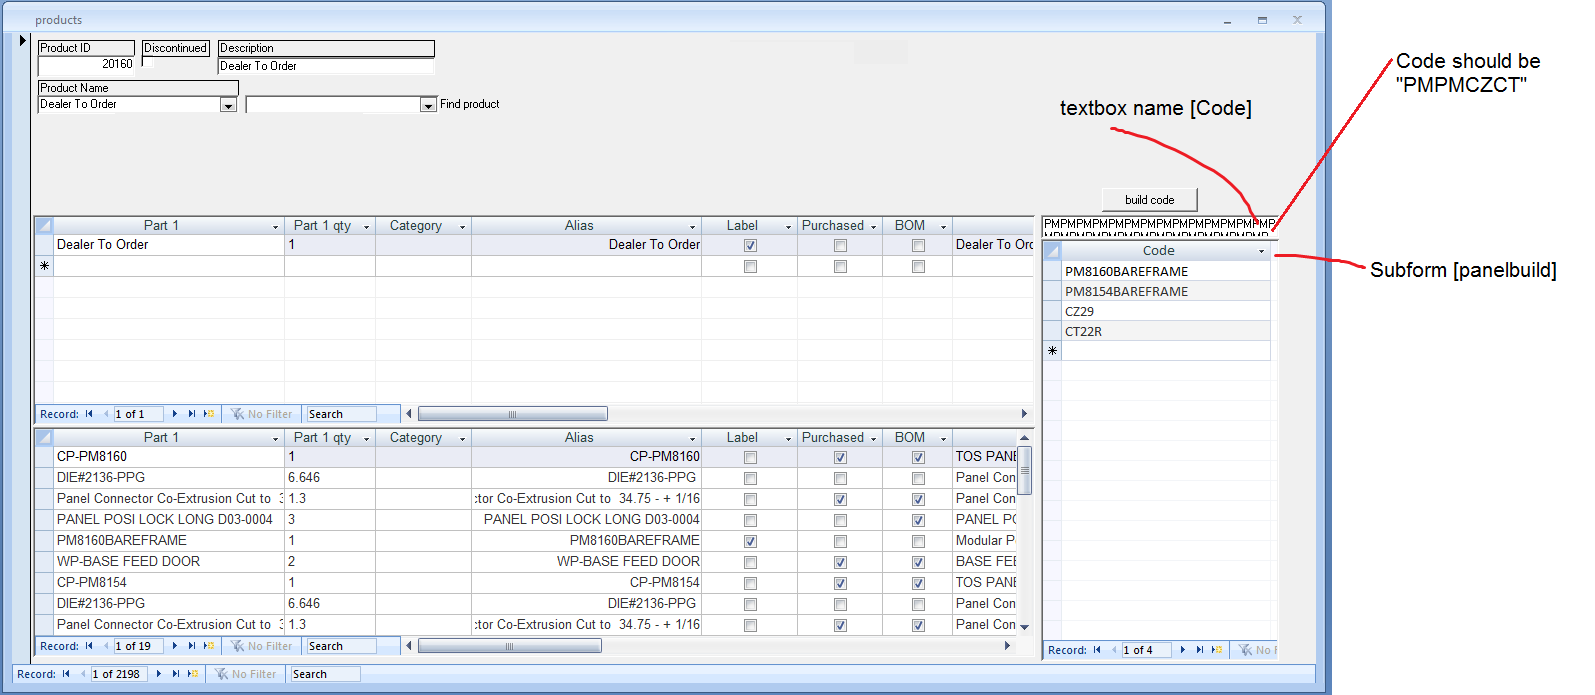
Task: Click the build code button
Action: [x=1149, y=200]
